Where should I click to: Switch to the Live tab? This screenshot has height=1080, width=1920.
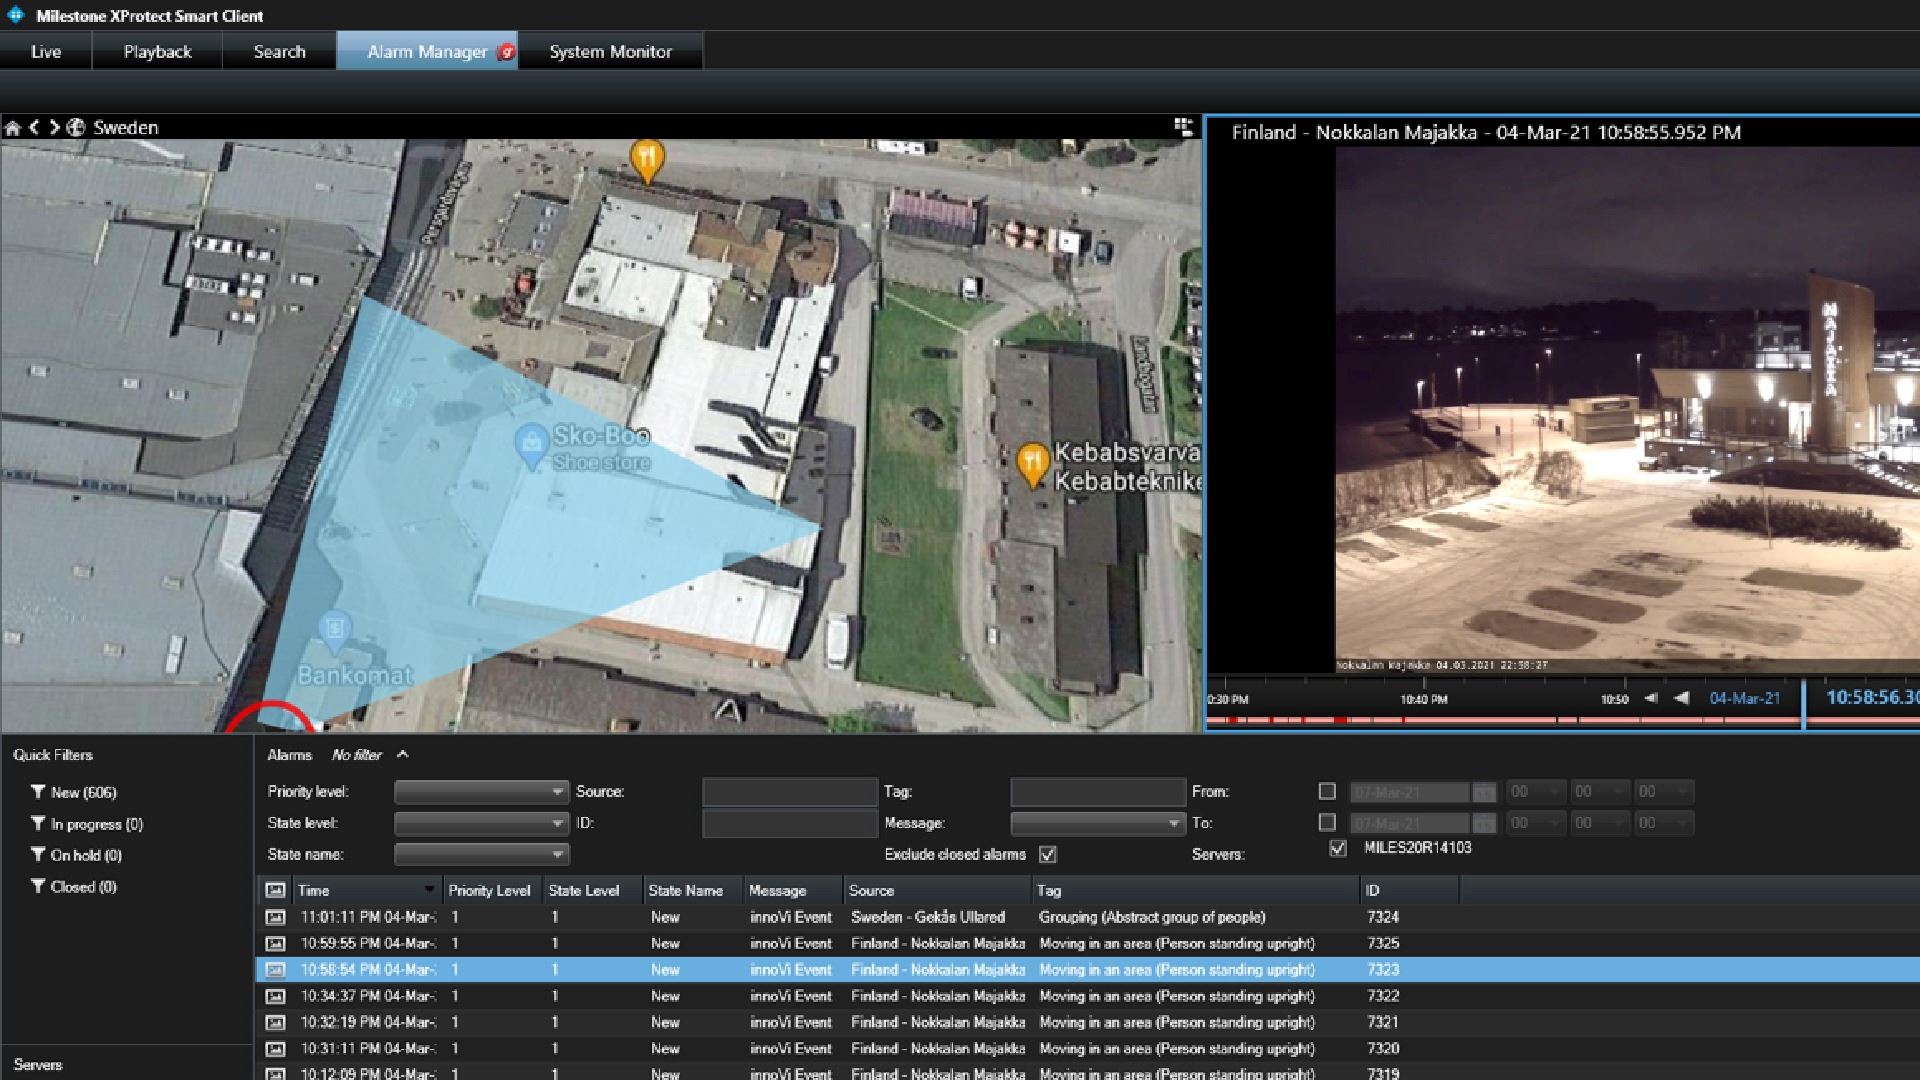click(46, 51)
